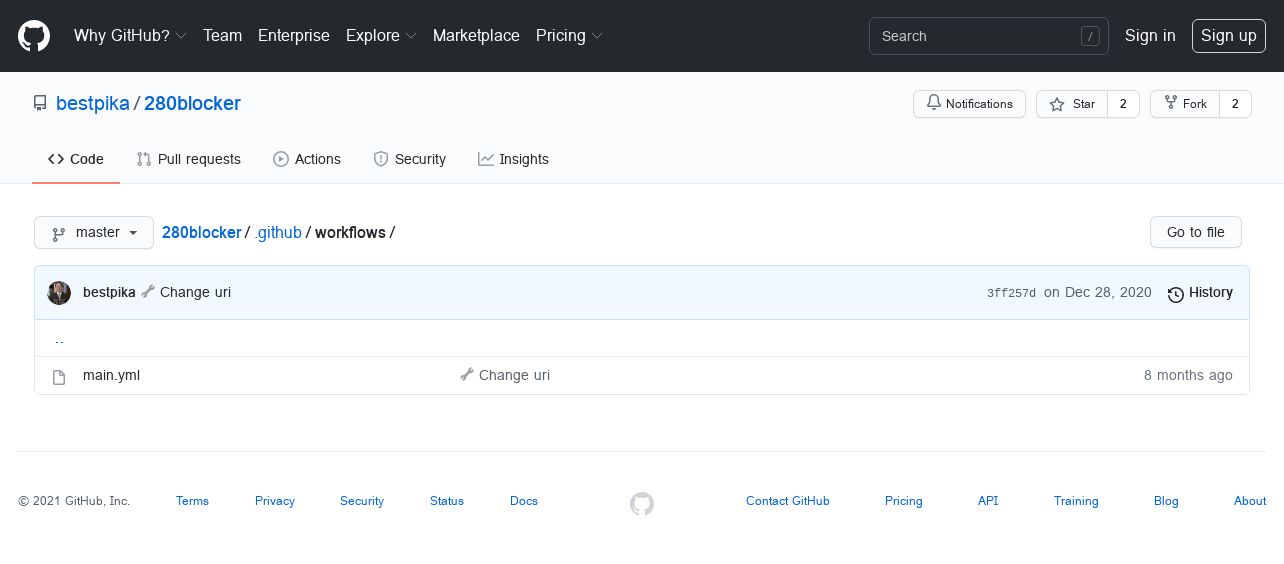This screenshot has width=1284, height=564.
Task: Fork the repository using Fork button
Action: [x=1185, y=104]
